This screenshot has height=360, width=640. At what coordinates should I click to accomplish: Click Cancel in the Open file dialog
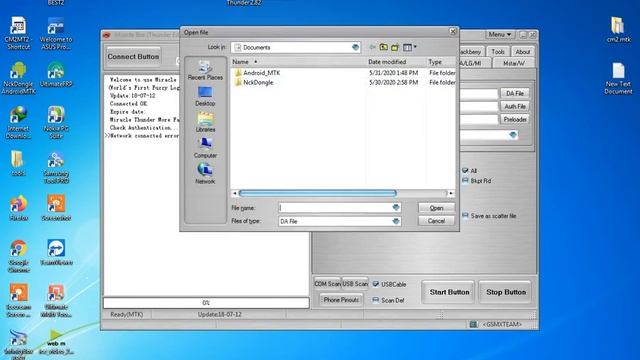436,221
